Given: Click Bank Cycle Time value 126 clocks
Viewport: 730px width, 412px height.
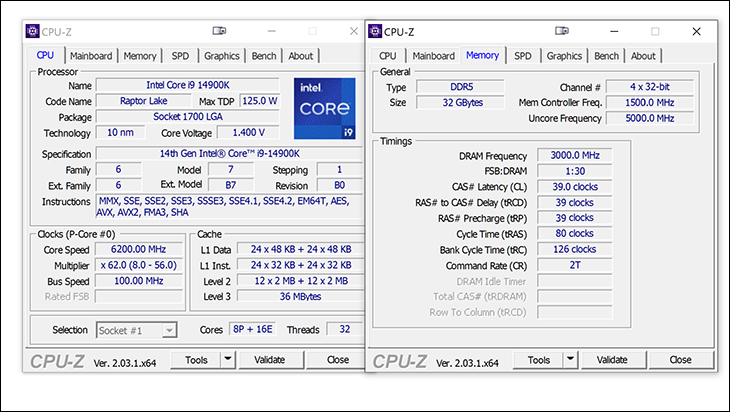Looking at the screenshot, I should [x=575, y=250].
